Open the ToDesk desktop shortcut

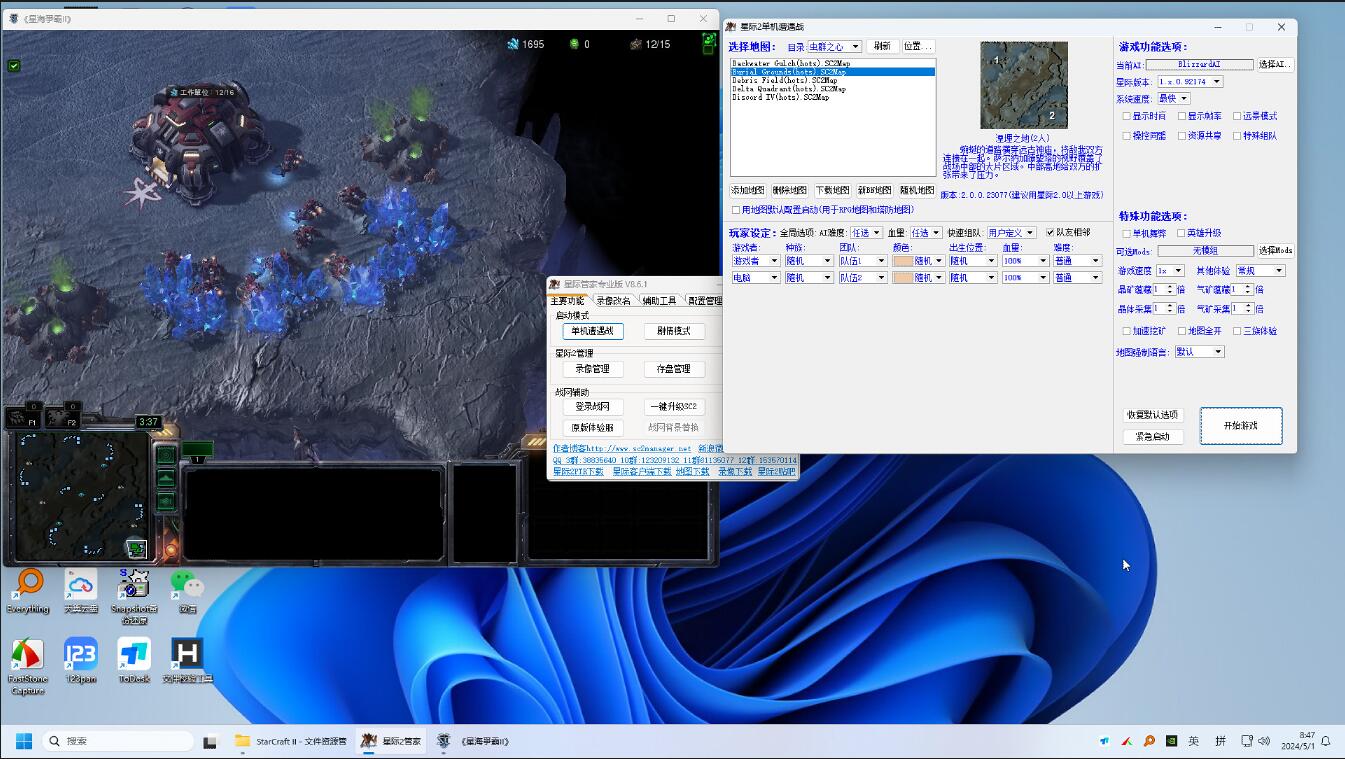[x=134, y=660]
